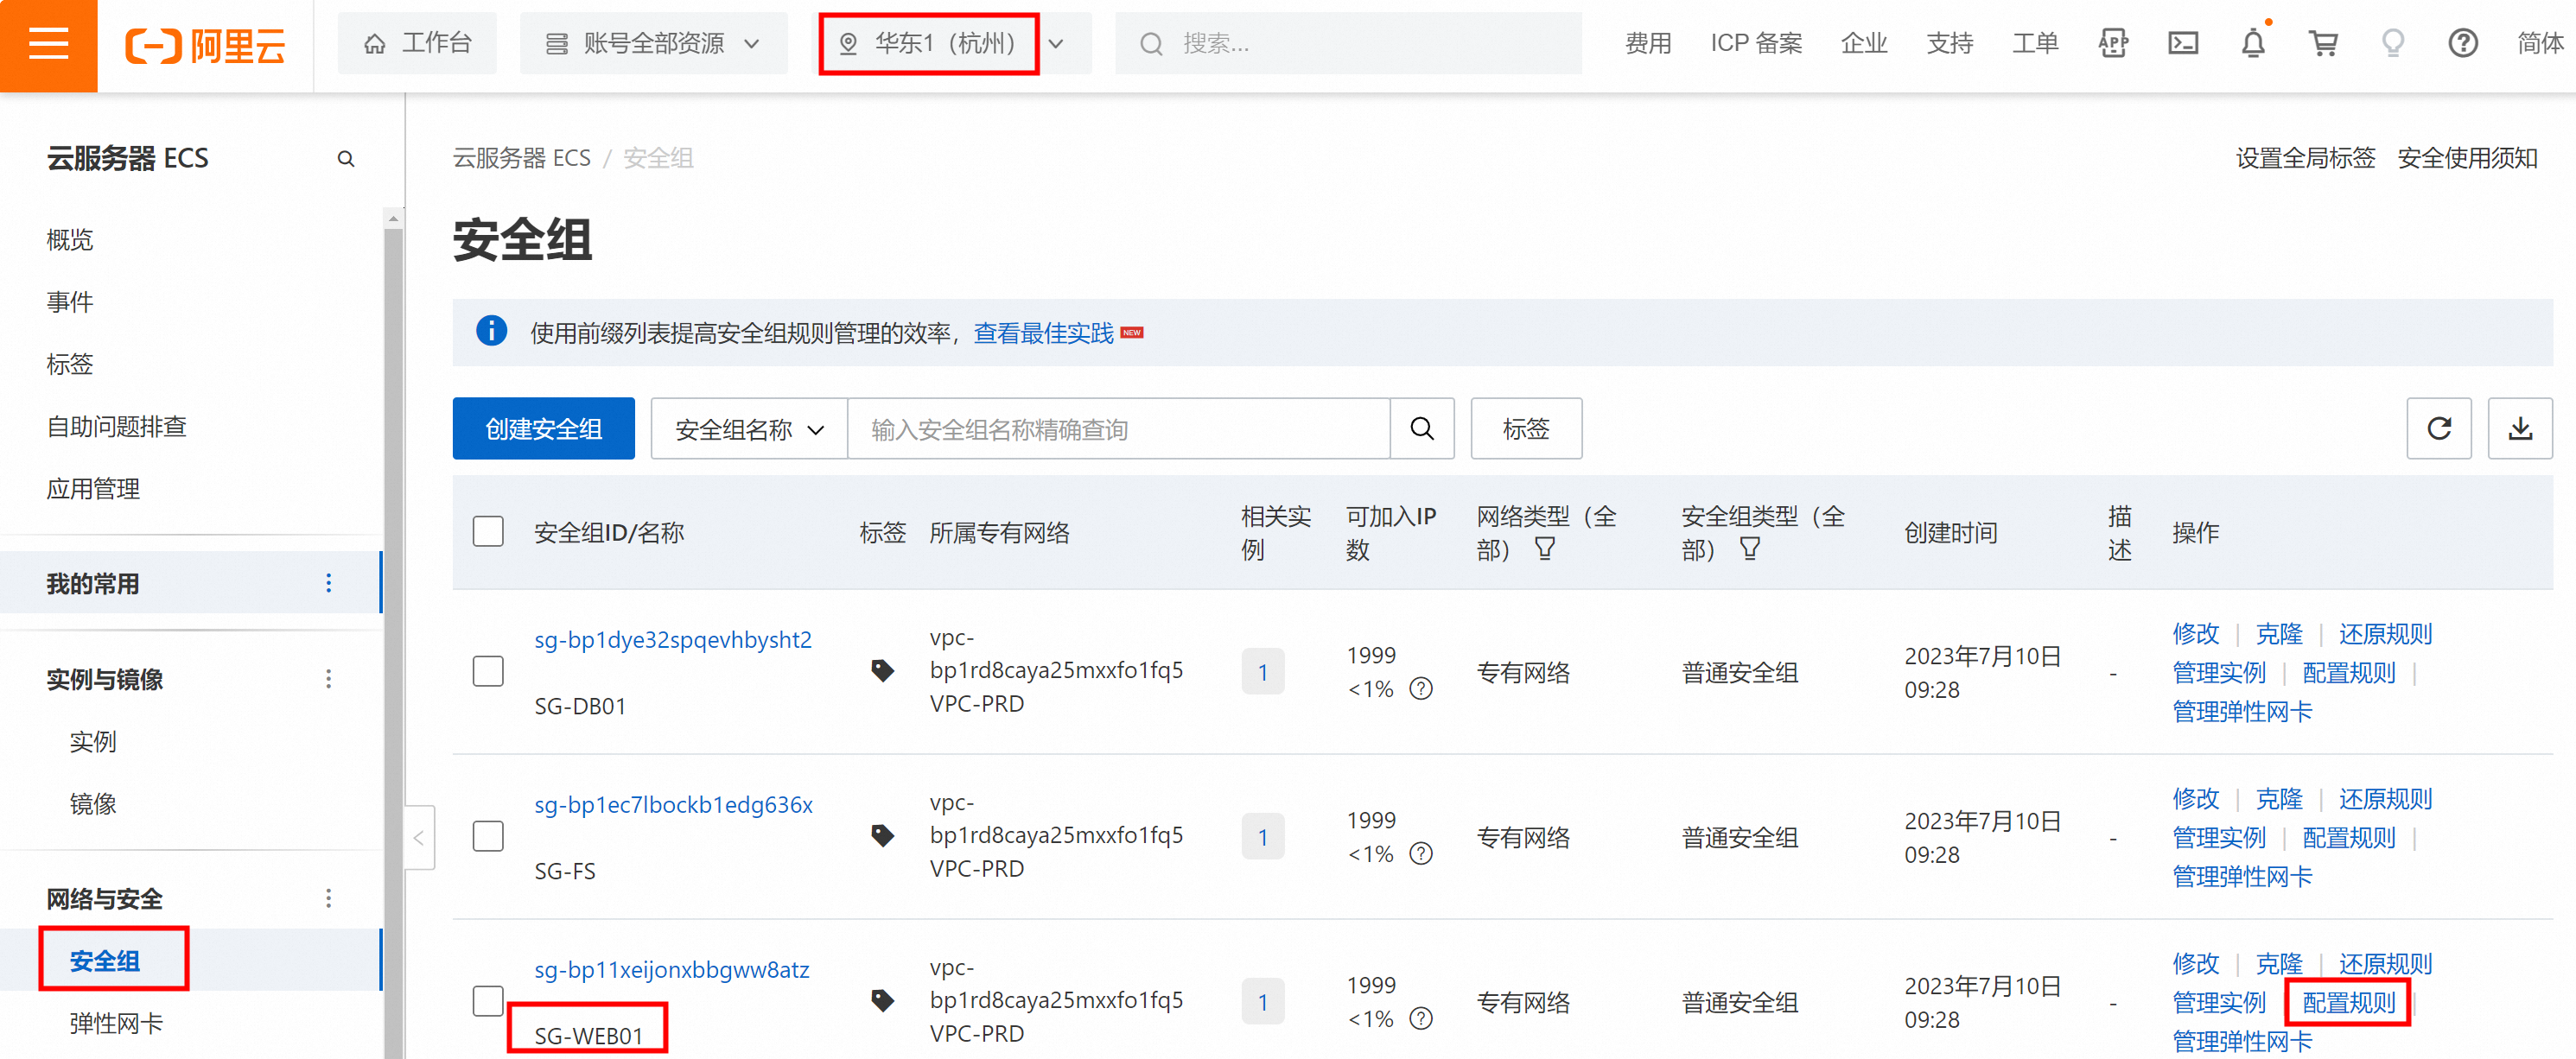The width and height of the screenshot is (2576, 1059).
Task: Open 企业 menu in top bar
Action: (x=1864, y=43)
